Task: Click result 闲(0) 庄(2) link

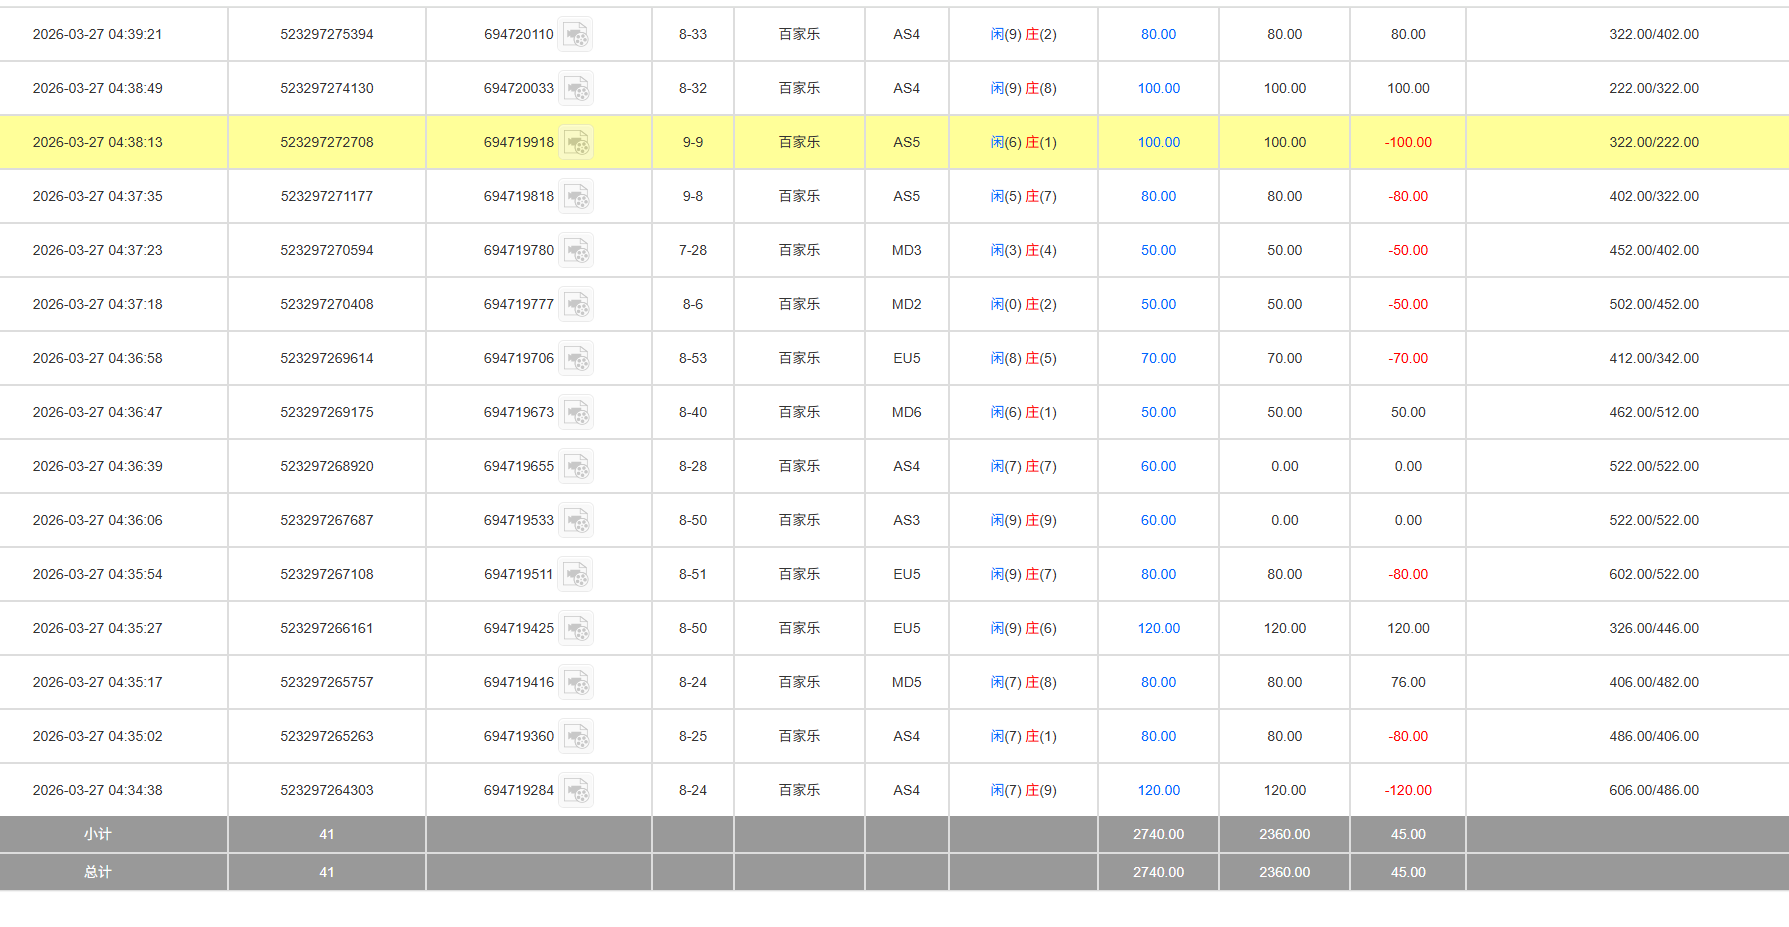Action: tap(1023, 304)
